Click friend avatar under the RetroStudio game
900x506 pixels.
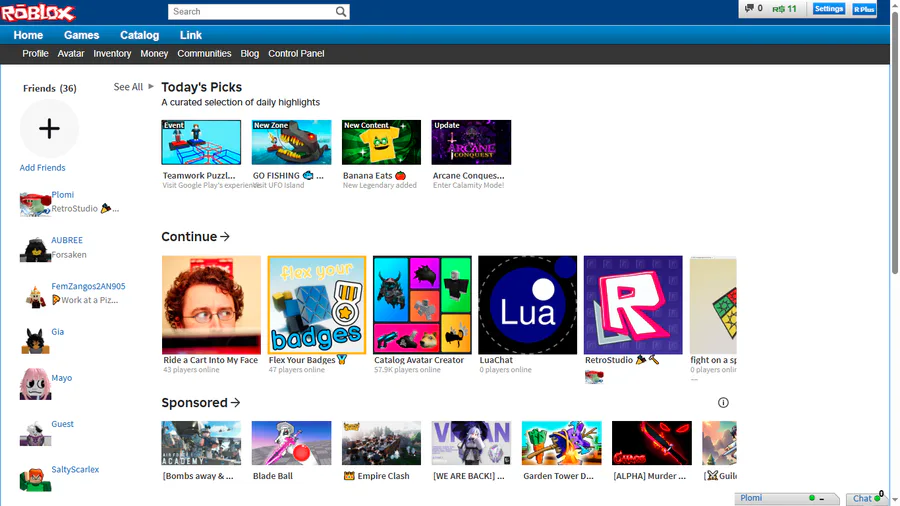(x=594, y=377)
